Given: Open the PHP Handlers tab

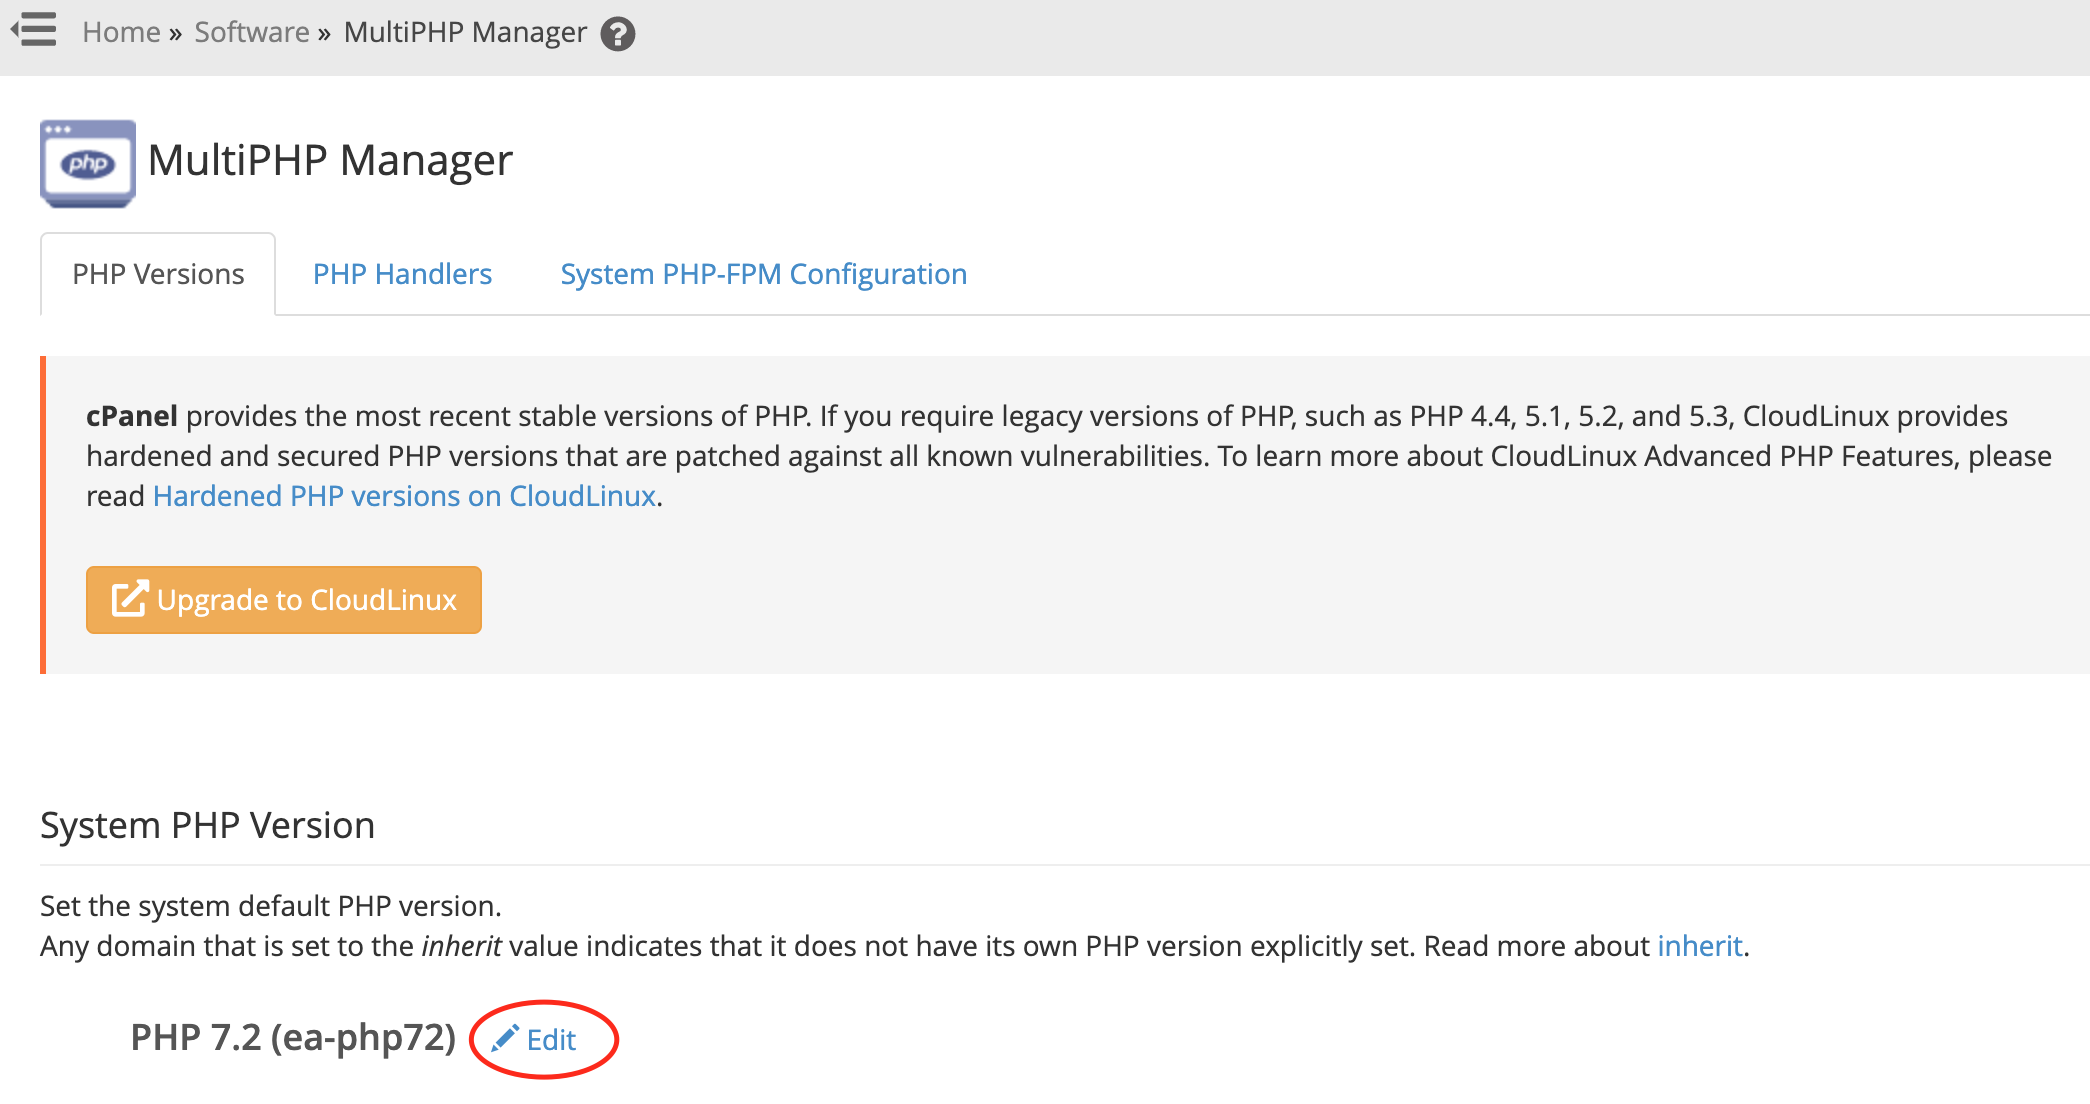Looking at the screenshot, I should [x=402, y=274].
